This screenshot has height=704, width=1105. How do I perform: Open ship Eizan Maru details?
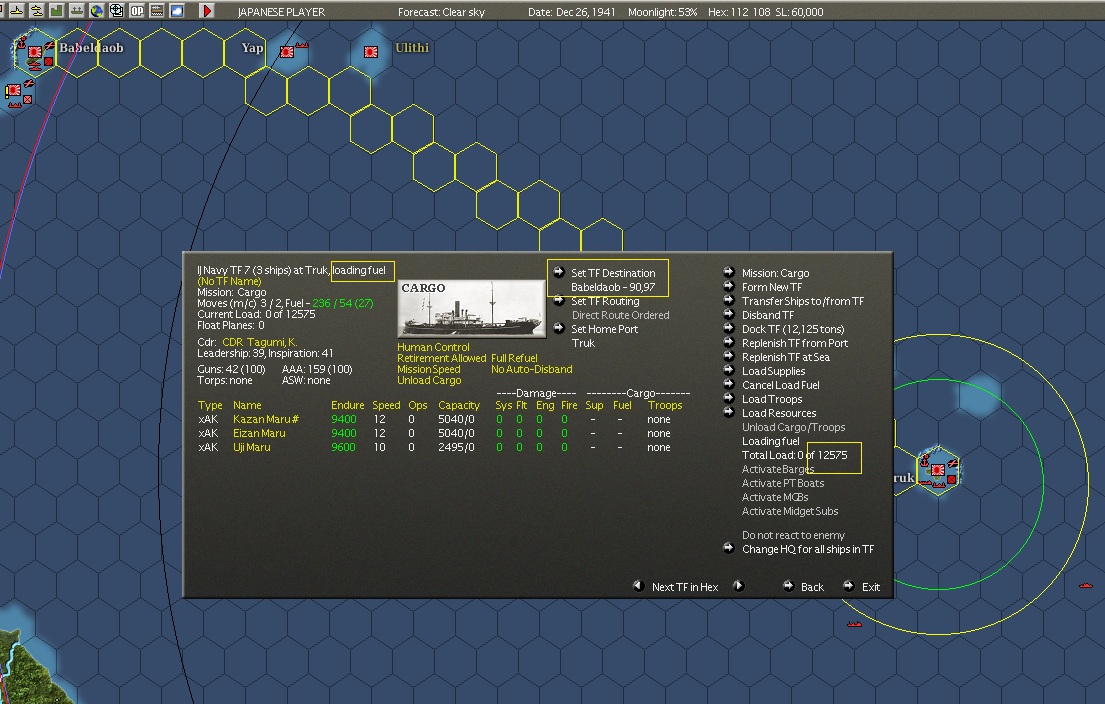pos(259,433)
